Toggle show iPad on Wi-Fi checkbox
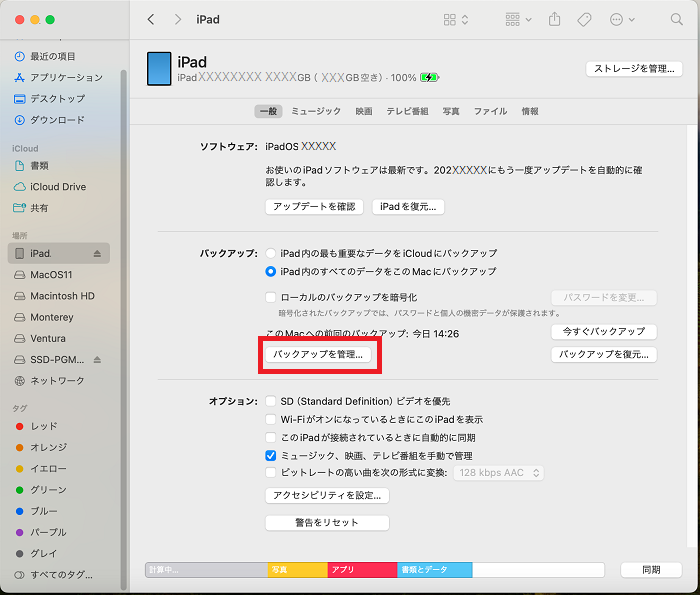The height and width of the screenshot is (595, 700). pyautogui.click(x=271, y=419)
